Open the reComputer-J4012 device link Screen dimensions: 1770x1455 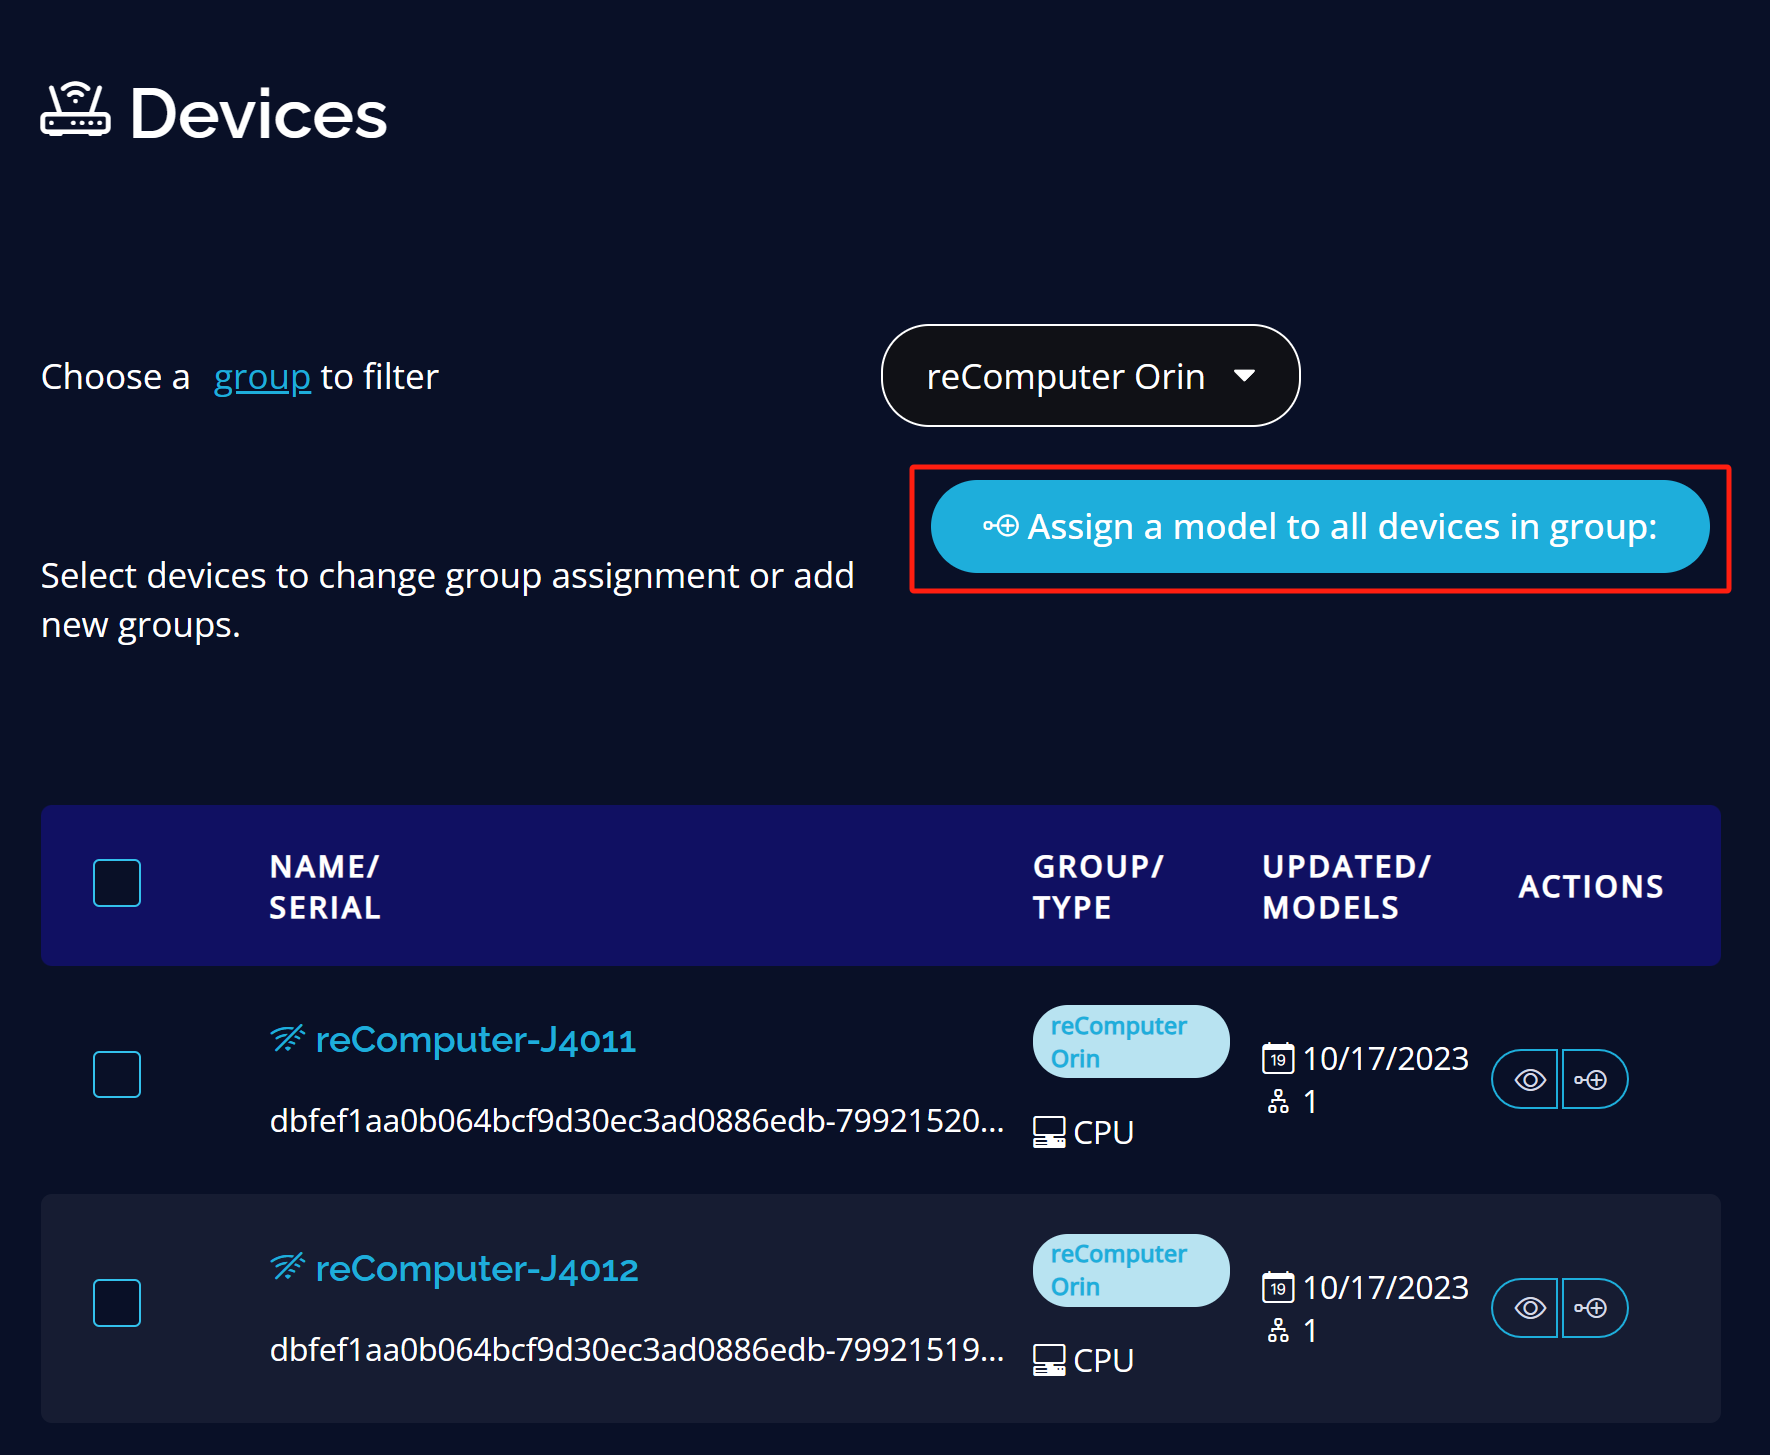pos(477,1269)
